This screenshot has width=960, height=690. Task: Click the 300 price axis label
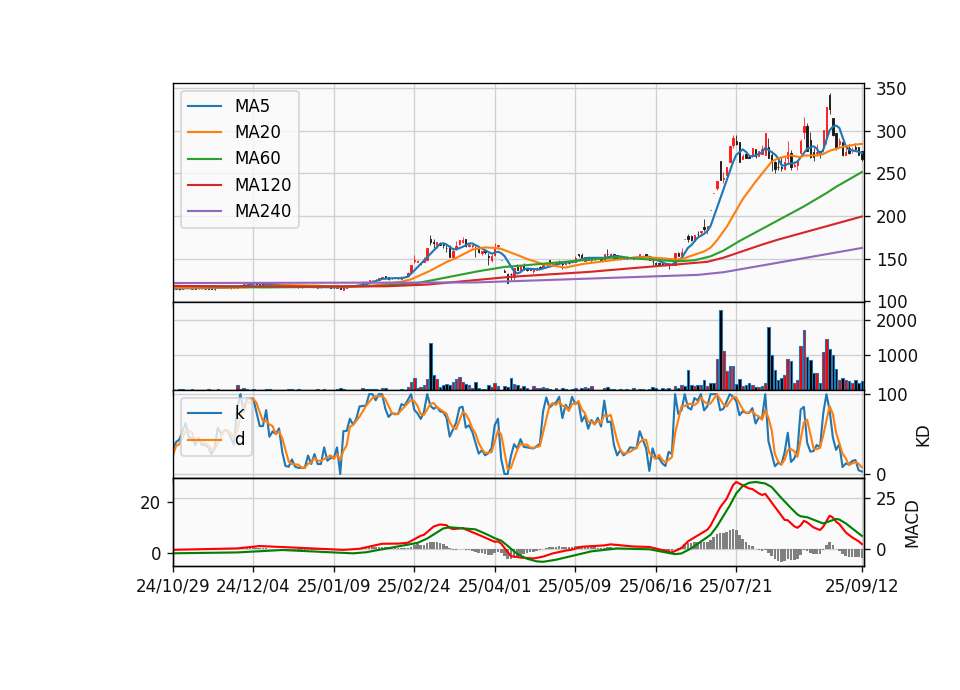(x=891, y=132)
